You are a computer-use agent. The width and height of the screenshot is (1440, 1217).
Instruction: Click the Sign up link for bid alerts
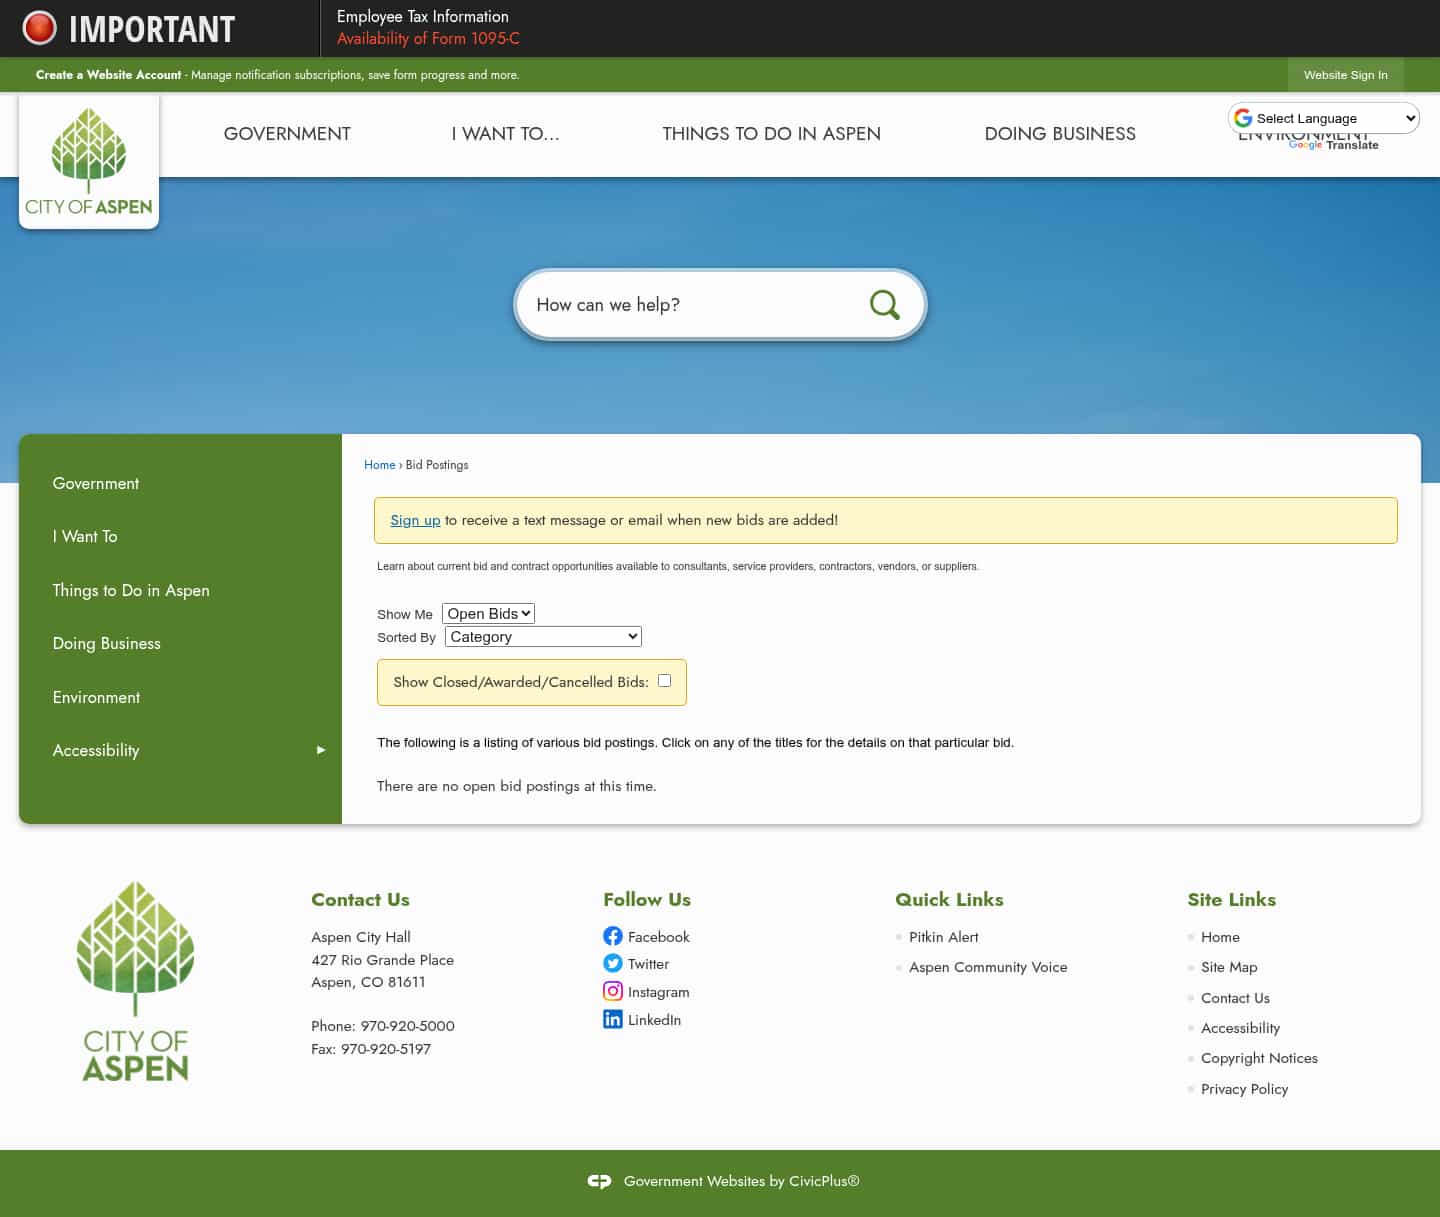[x=415, y=520]
